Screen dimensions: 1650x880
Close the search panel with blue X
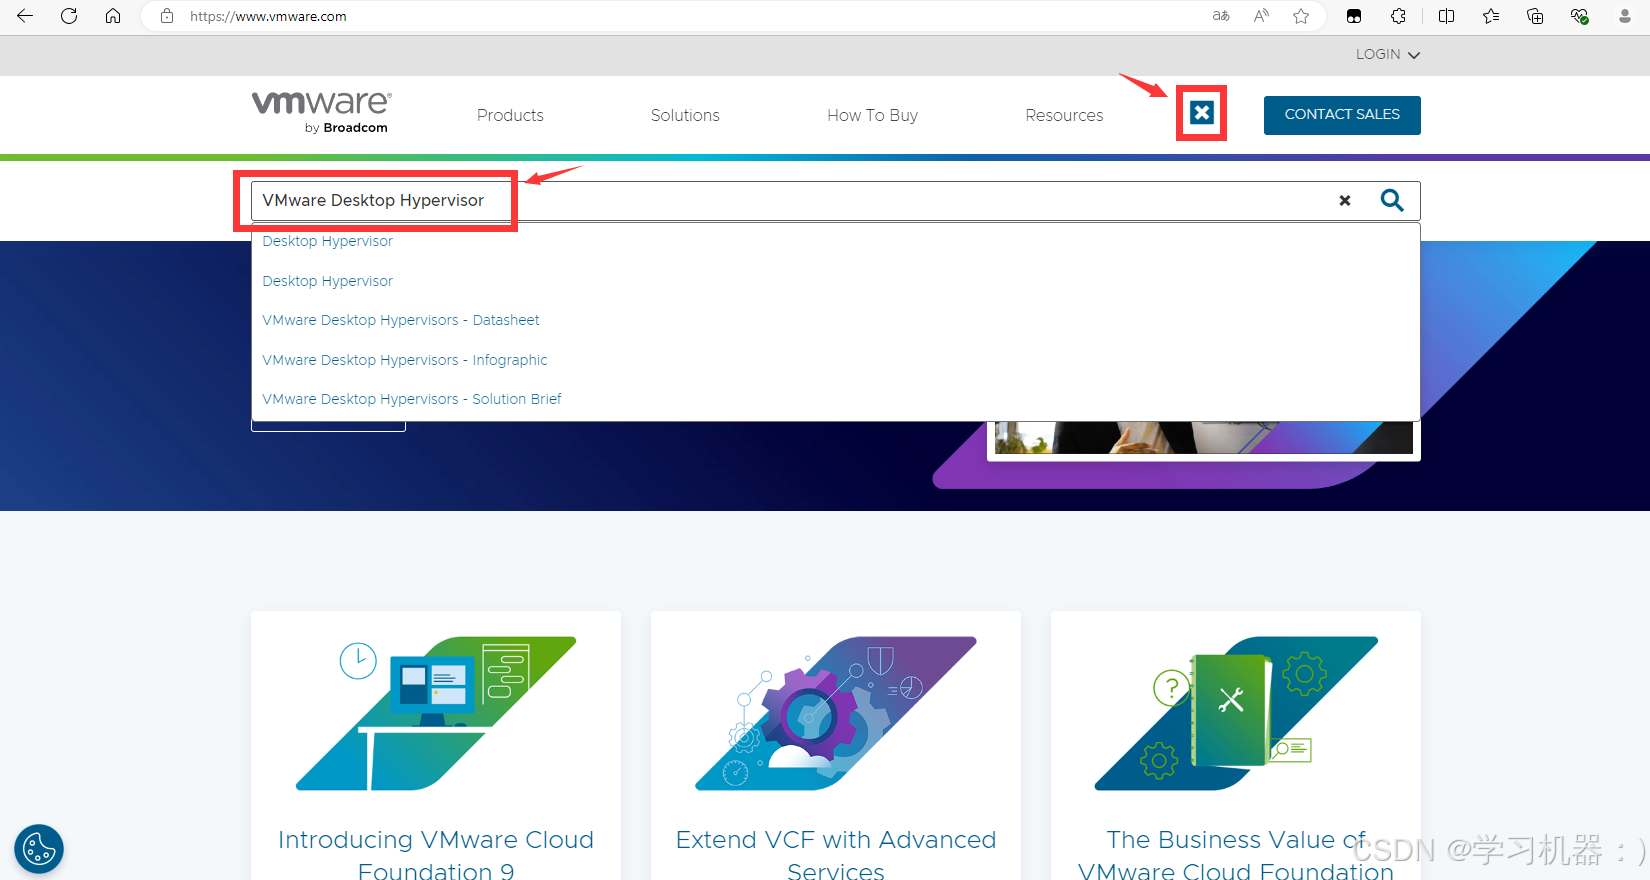pyautogui.click(x=1202, y=113)
